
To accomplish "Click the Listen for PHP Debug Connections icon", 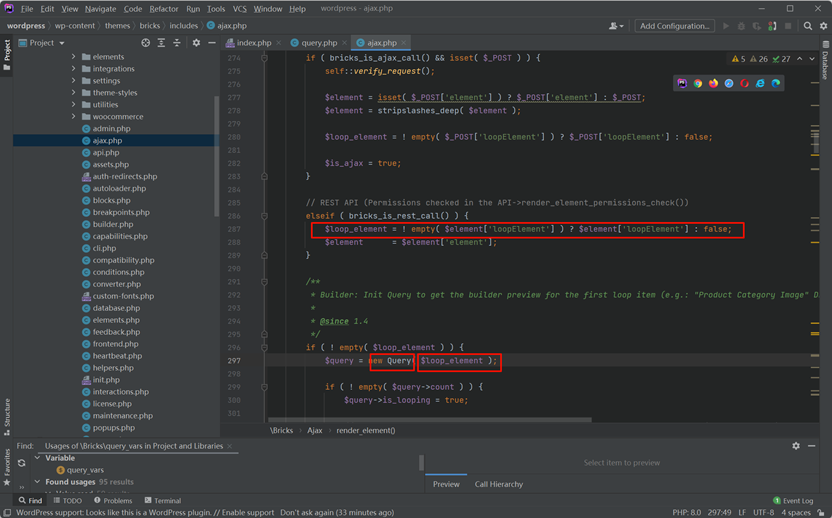I will coord(773,25).
